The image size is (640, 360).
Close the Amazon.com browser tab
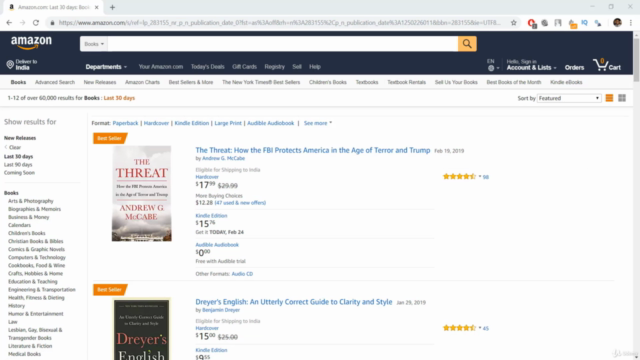click(x=96, y=7)
